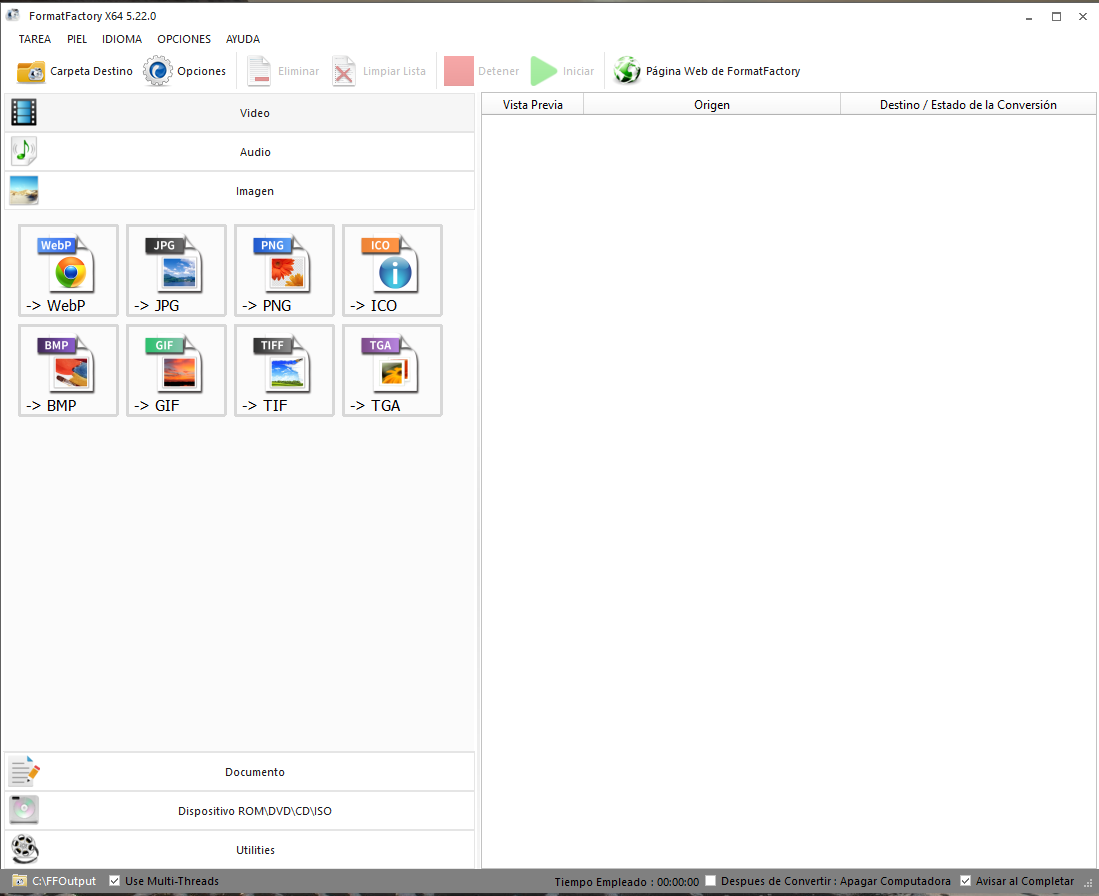The width and height of the screenshot is (1099, 896).
Task: Expand Dispositivo ROM\DVD\CD\ISO section
Action: [x=240, y=810]
